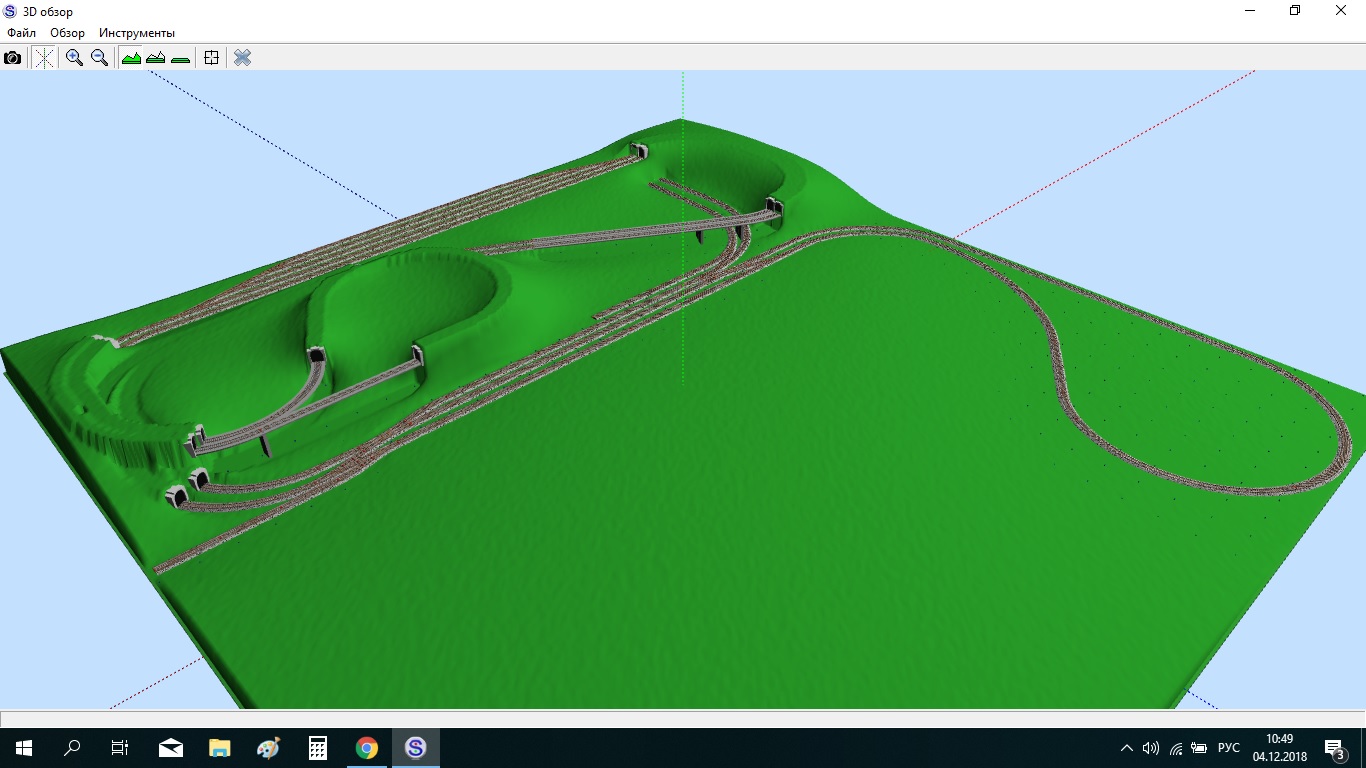Open File Explorer from the taskbar
This screenshot has width=1366, height=768.
(x=220, y=747)
